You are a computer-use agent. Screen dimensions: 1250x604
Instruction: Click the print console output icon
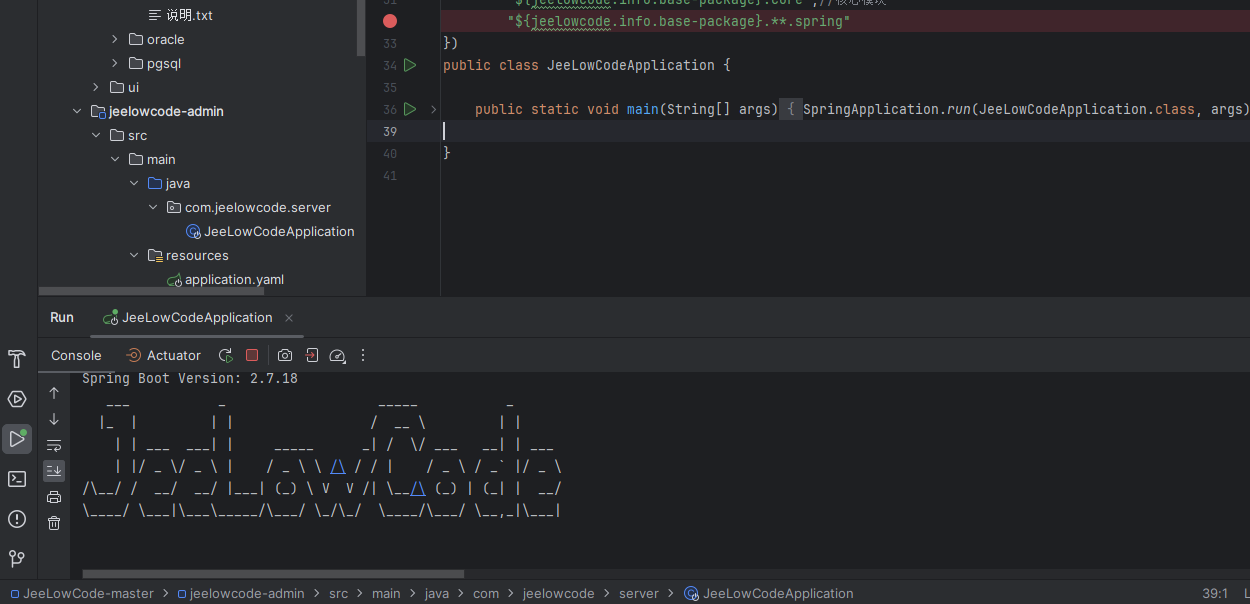point(54,497)
